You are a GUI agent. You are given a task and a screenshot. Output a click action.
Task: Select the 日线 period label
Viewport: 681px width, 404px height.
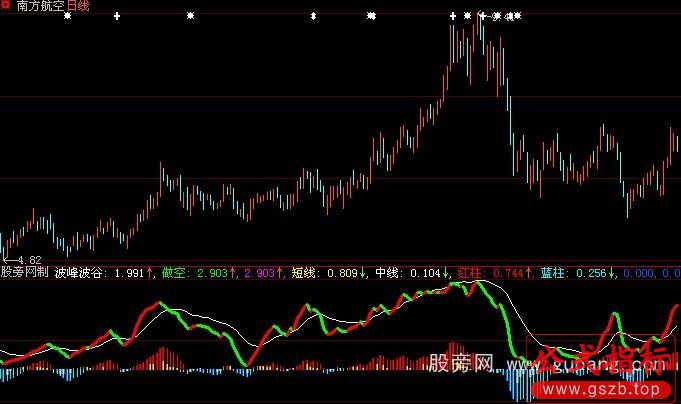(78, 6)
